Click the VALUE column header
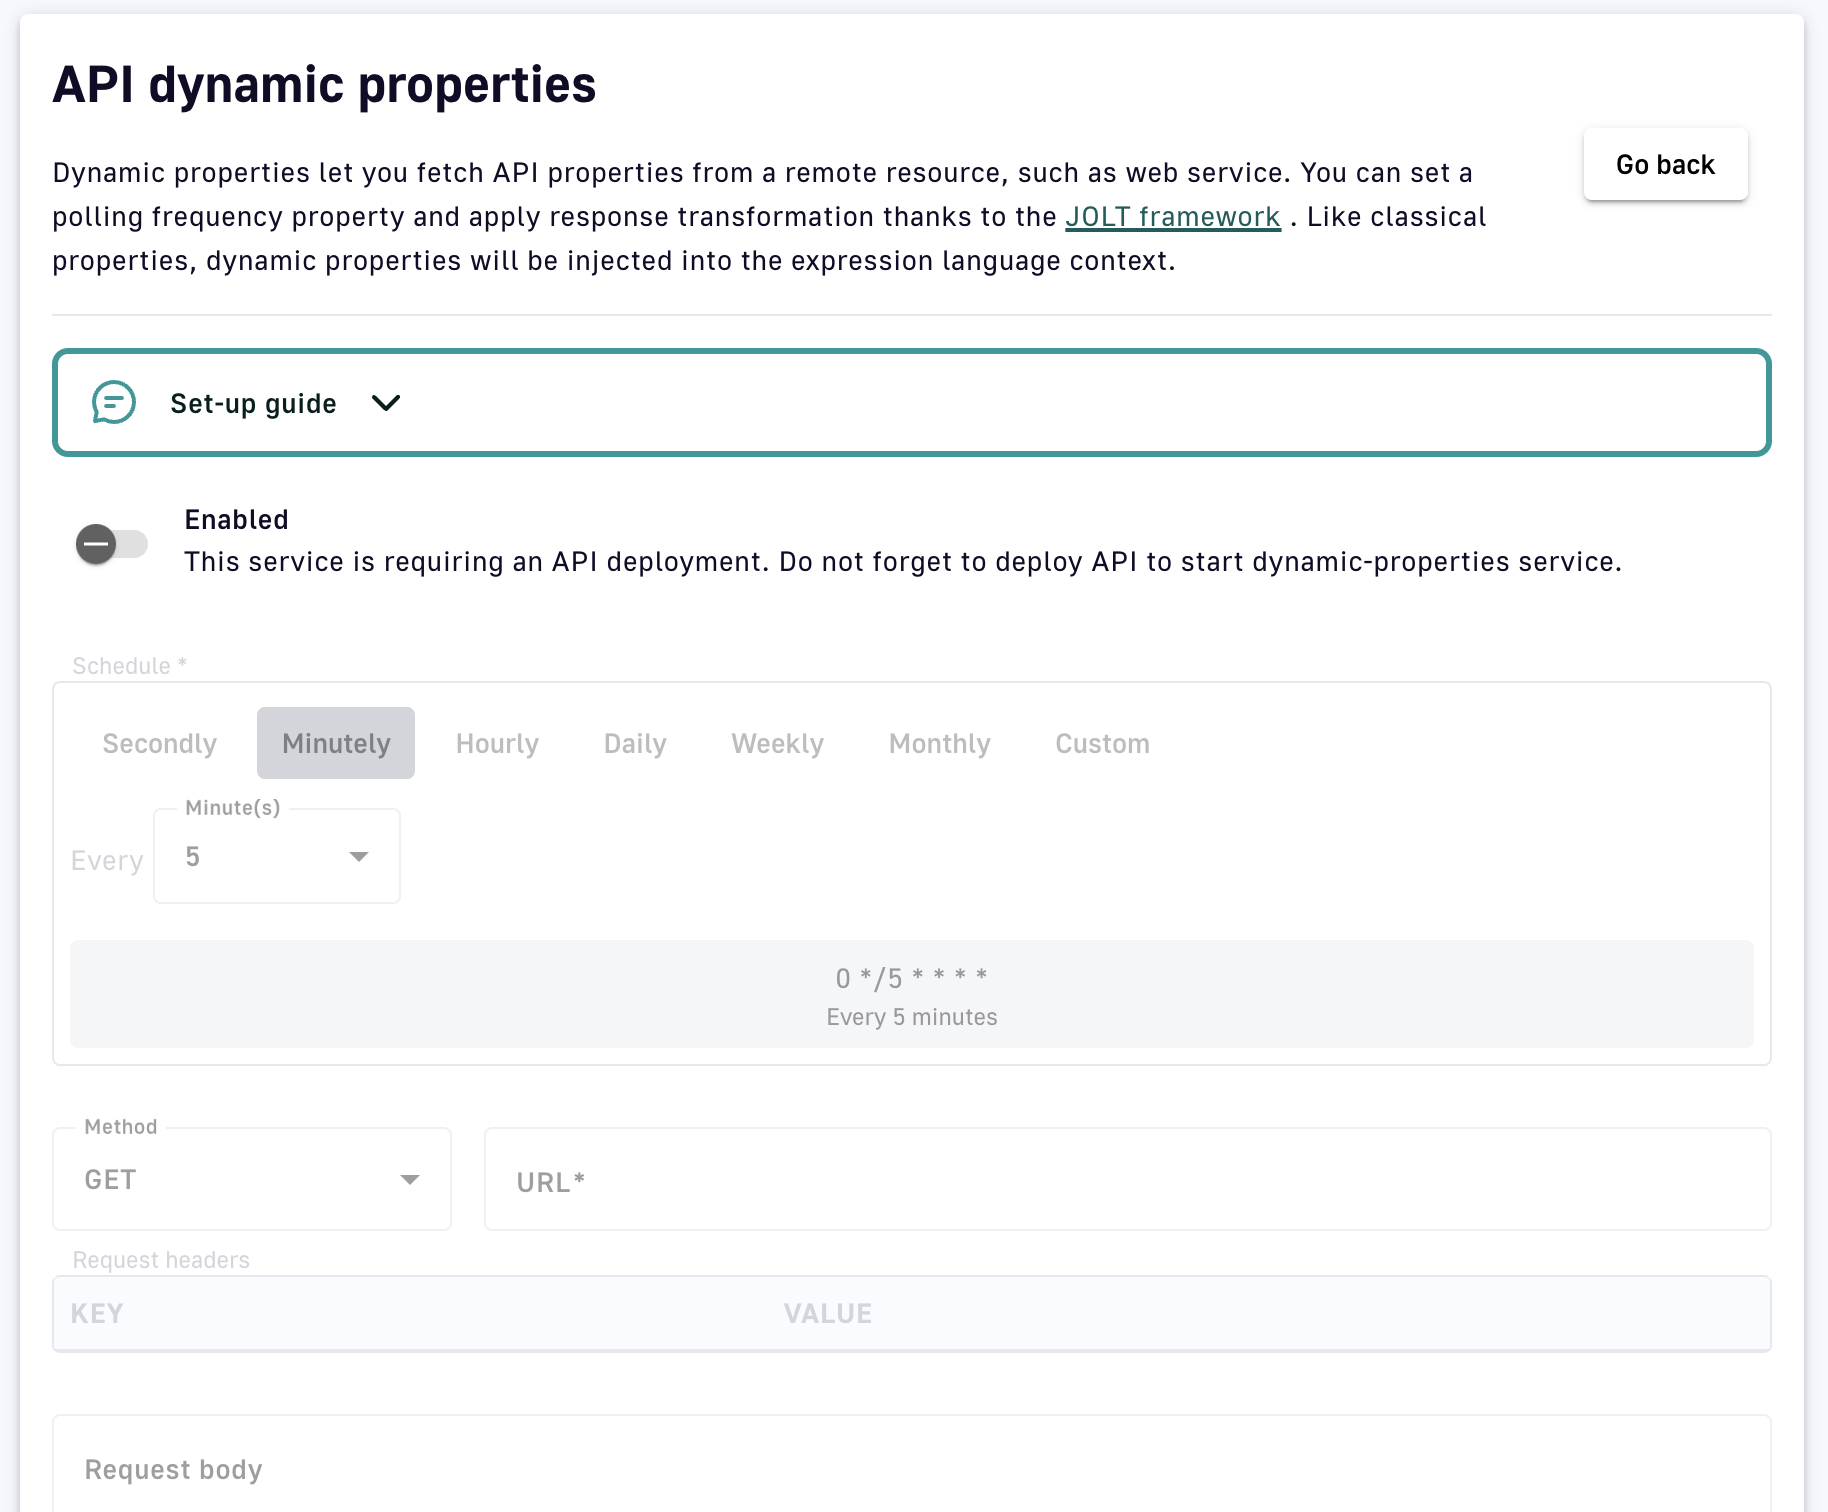Viewport: 1828px width, 1512px height. coord(827,1314)
